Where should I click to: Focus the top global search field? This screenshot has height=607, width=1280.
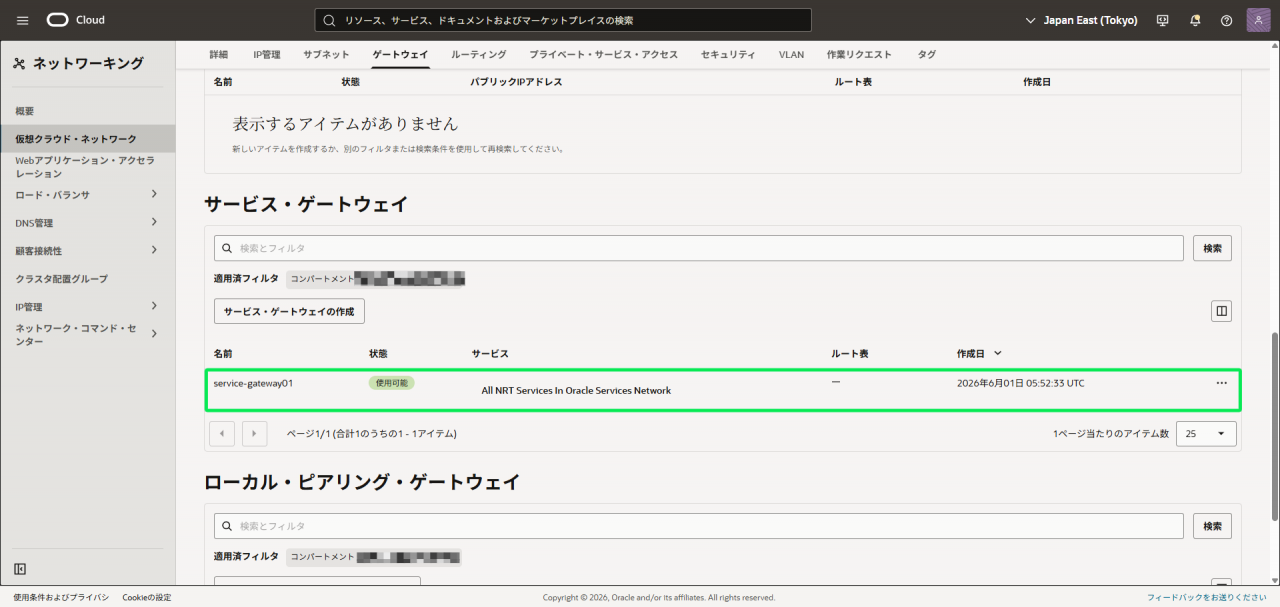pyautogui.click(x=563, y=20)
